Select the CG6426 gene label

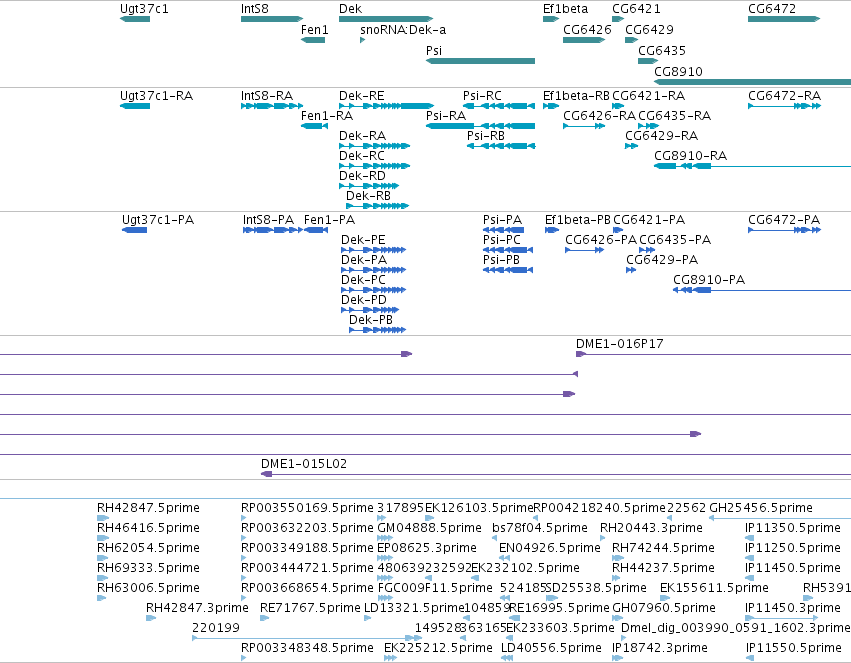587,30
